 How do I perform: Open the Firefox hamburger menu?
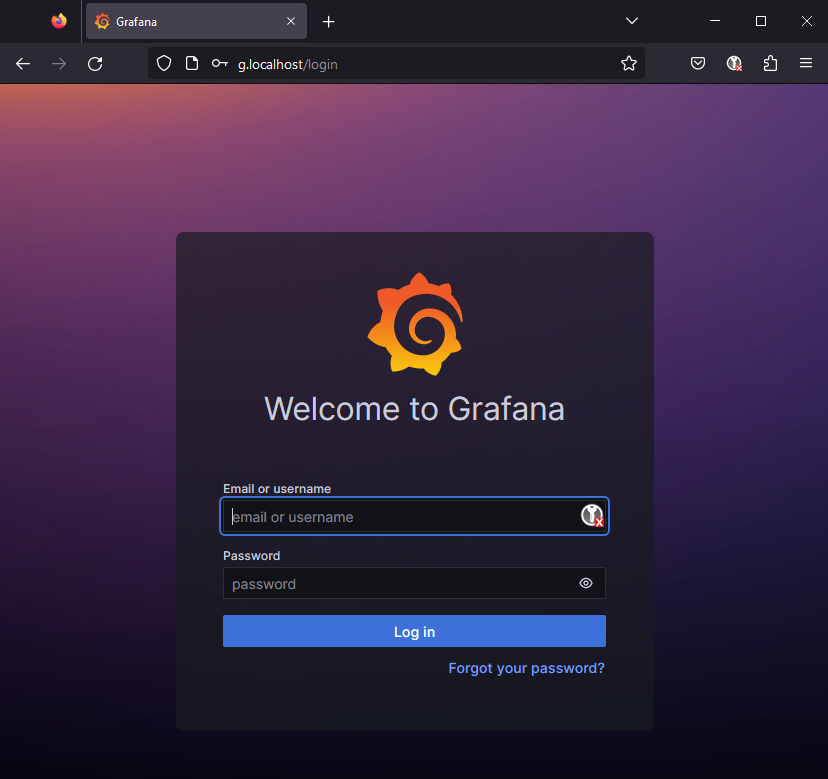[x=806, y=64]
